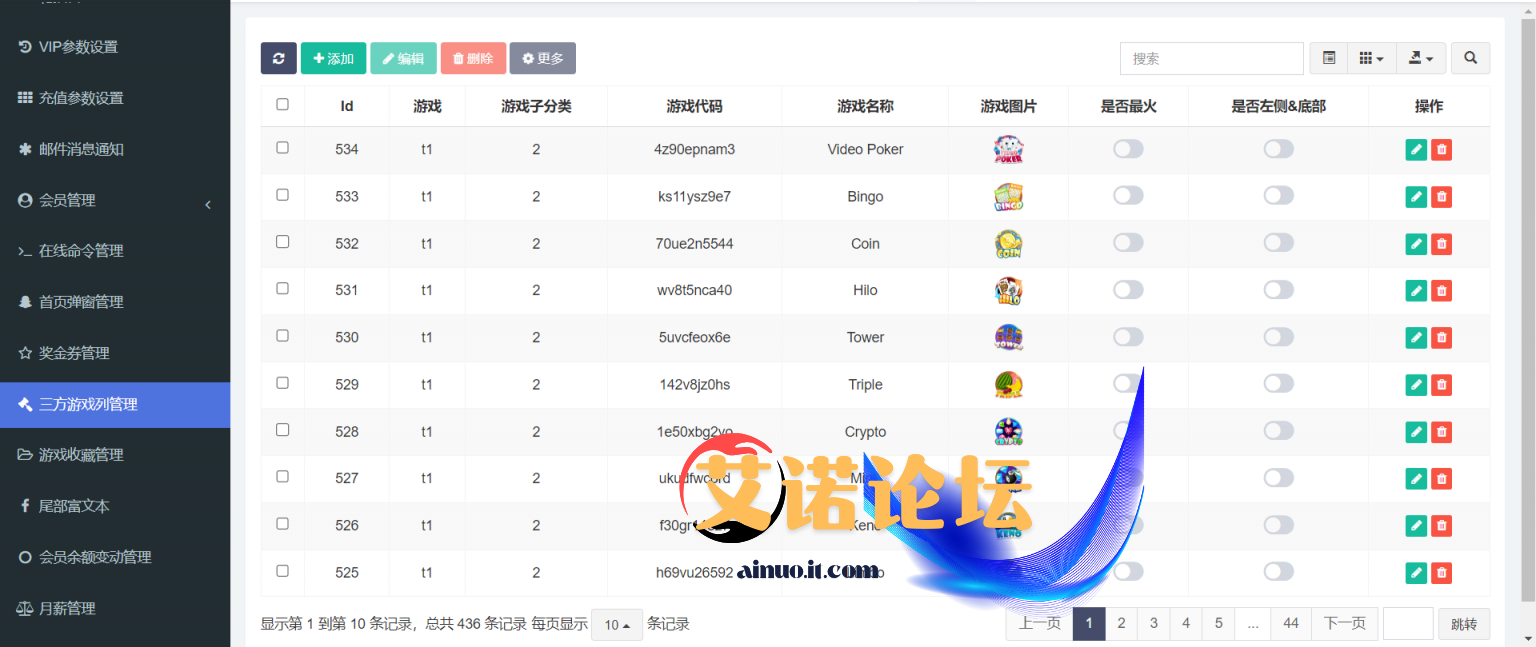Click the search magnifier icon button
1536x647 pixels.
(1470, 58)
